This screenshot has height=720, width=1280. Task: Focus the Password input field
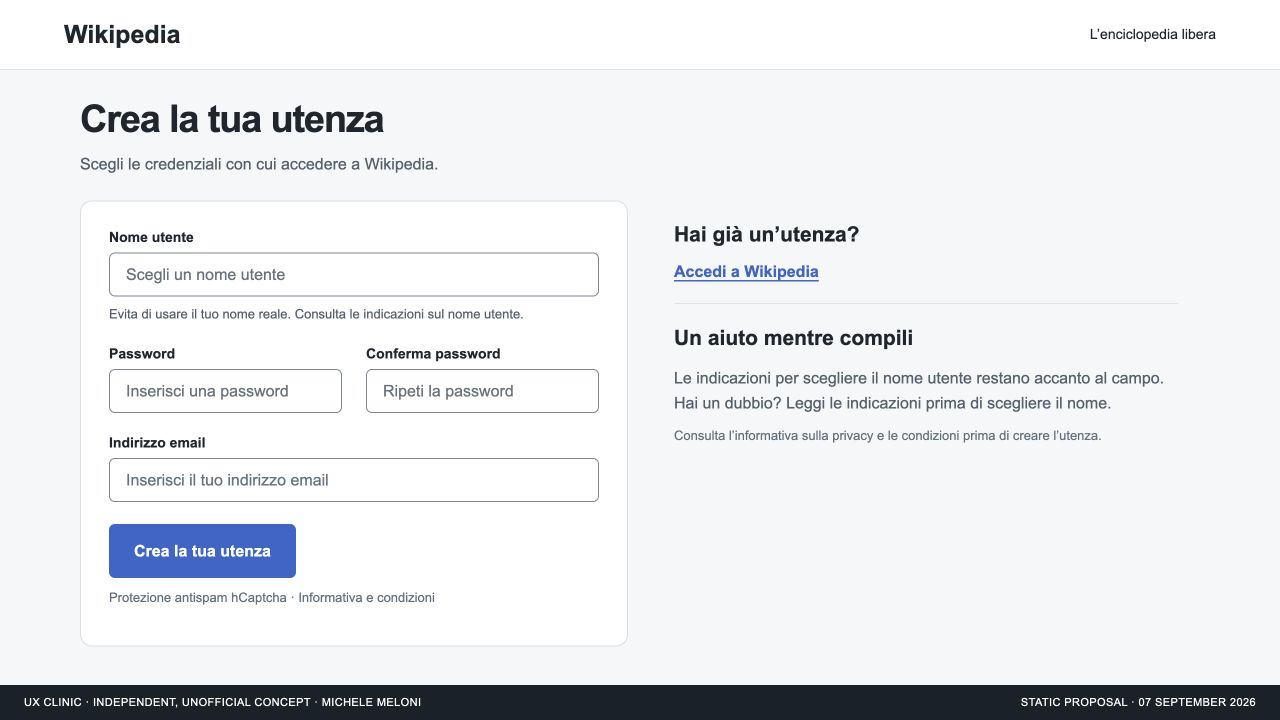(225, 391)
